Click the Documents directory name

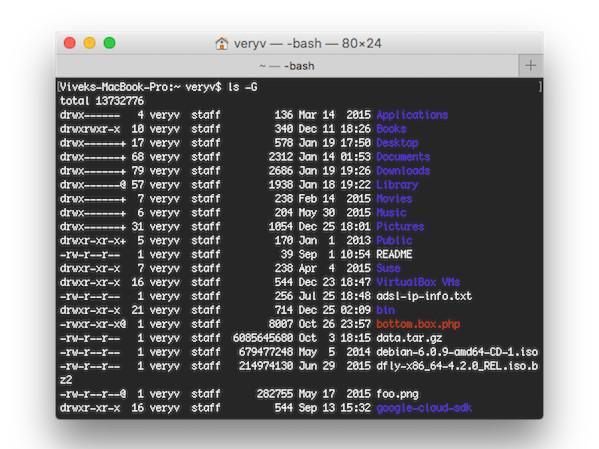pyautogui.click(x=403, y=157)
